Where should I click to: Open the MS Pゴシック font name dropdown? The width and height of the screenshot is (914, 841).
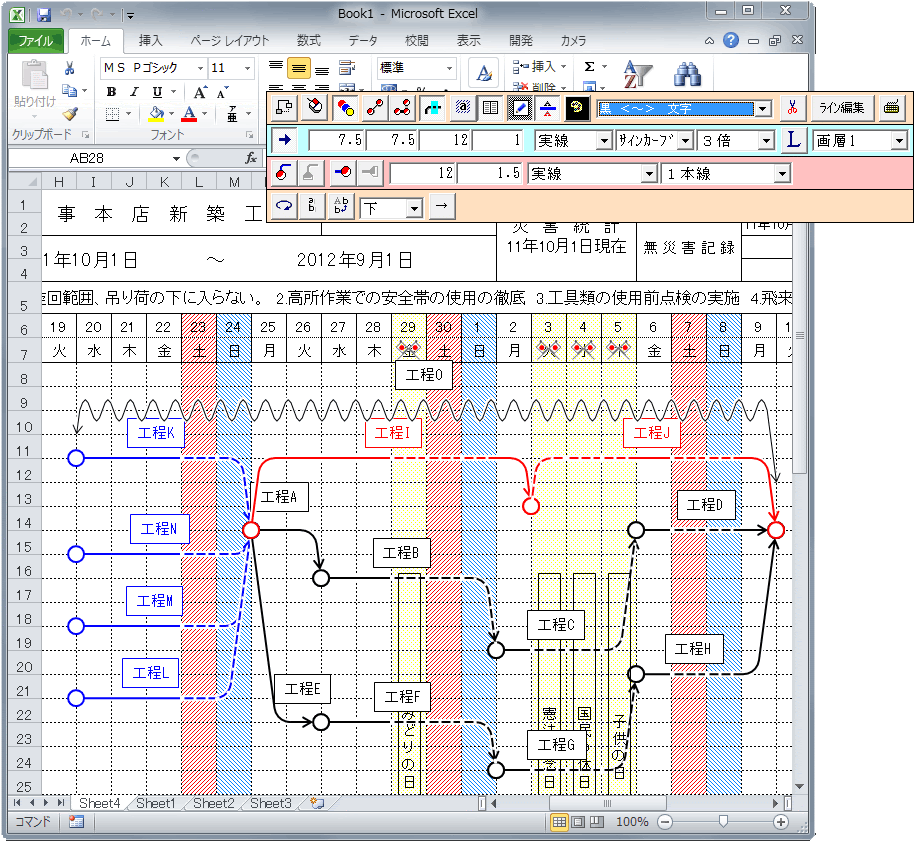point(200,68)
